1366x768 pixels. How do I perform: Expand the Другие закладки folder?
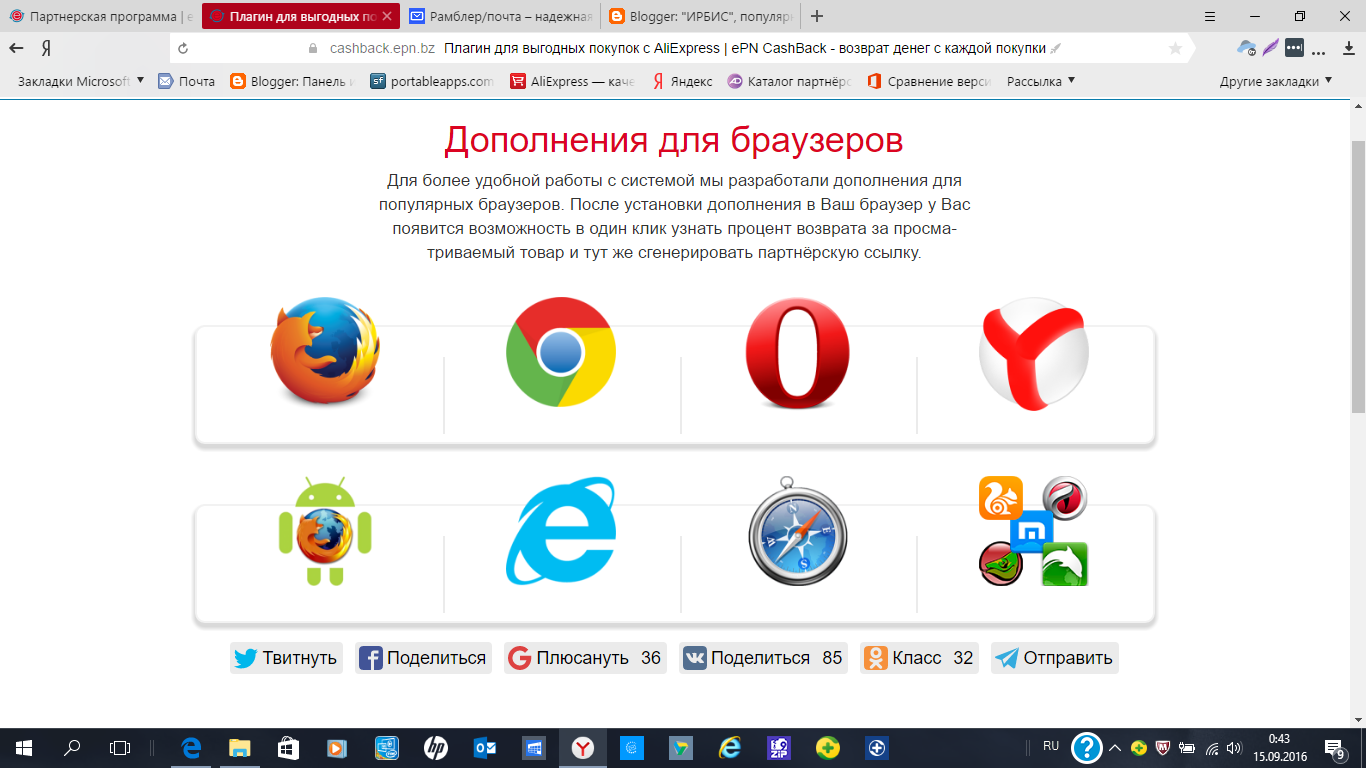click(x=1276, y=82)
